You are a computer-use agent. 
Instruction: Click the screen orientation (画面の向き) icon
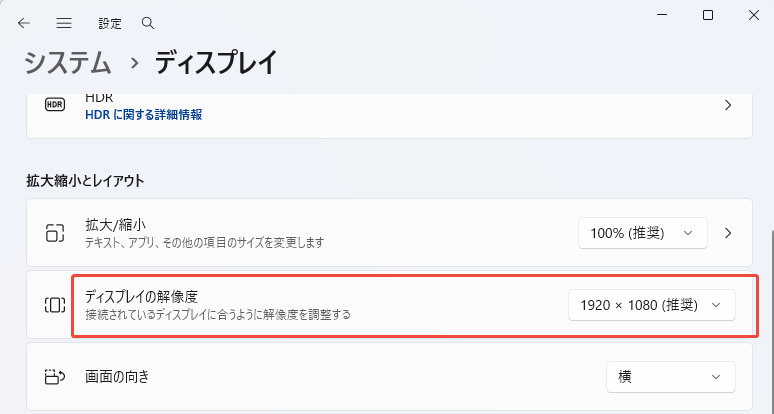54,377
